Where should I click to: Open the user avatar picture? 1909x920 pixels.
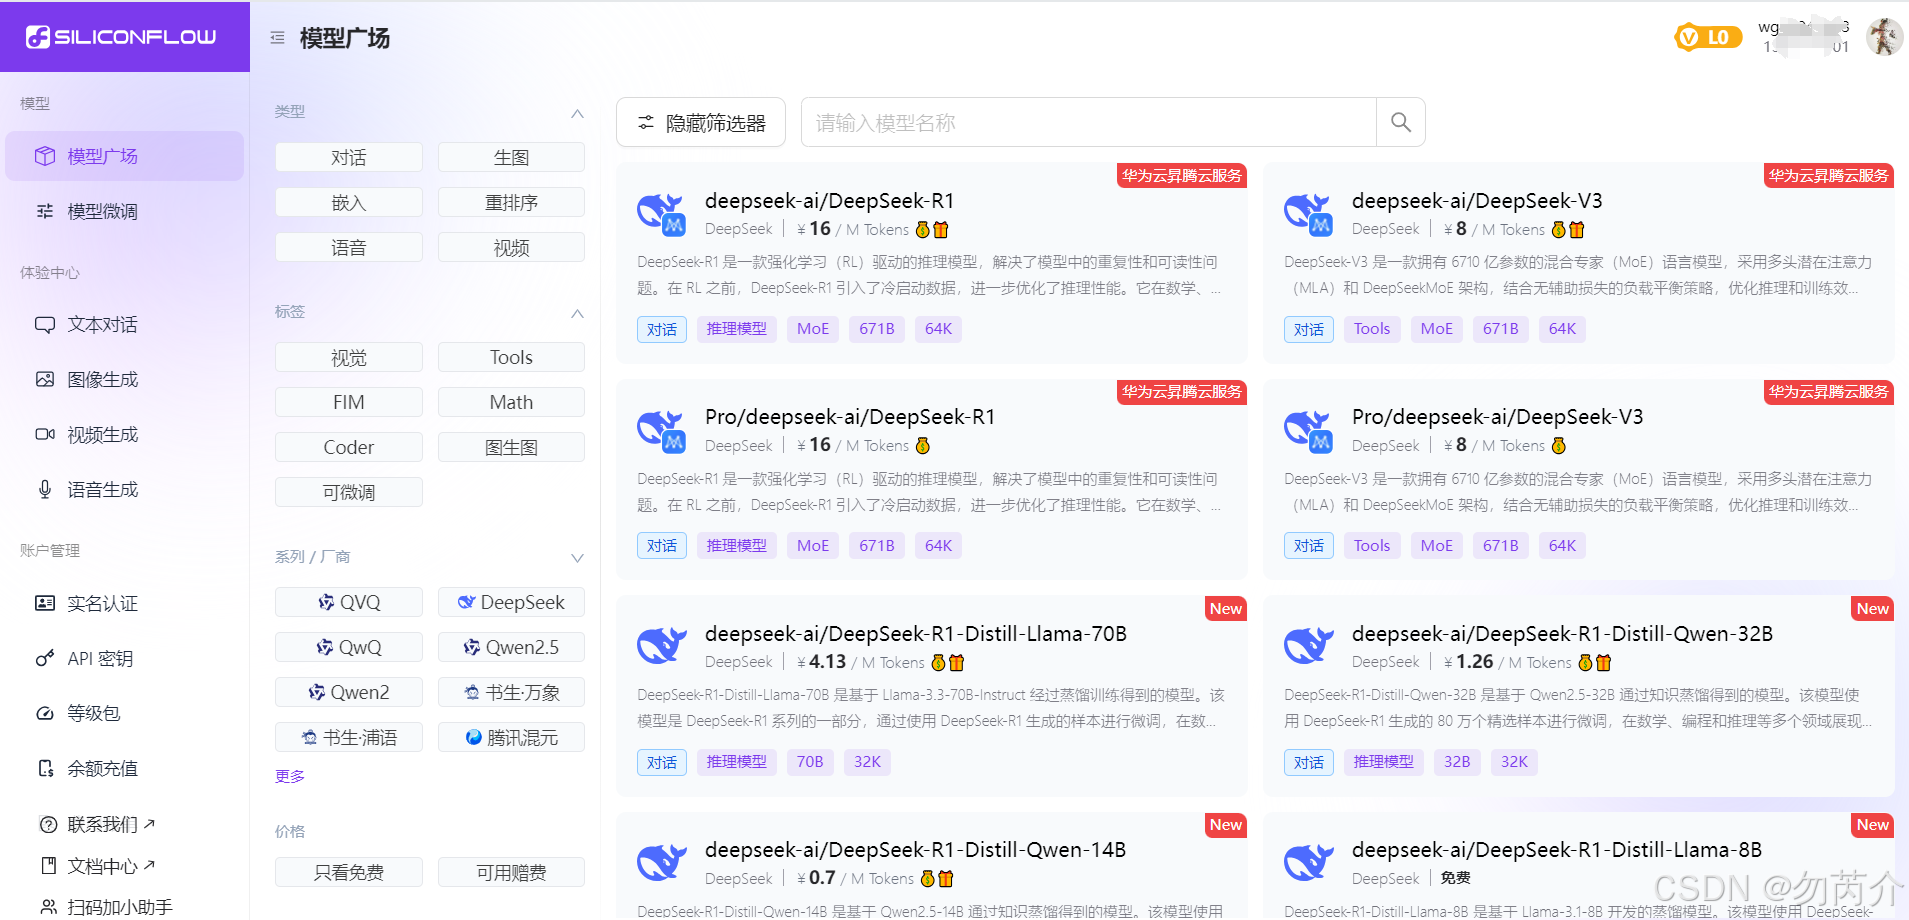coord(1884,37)
